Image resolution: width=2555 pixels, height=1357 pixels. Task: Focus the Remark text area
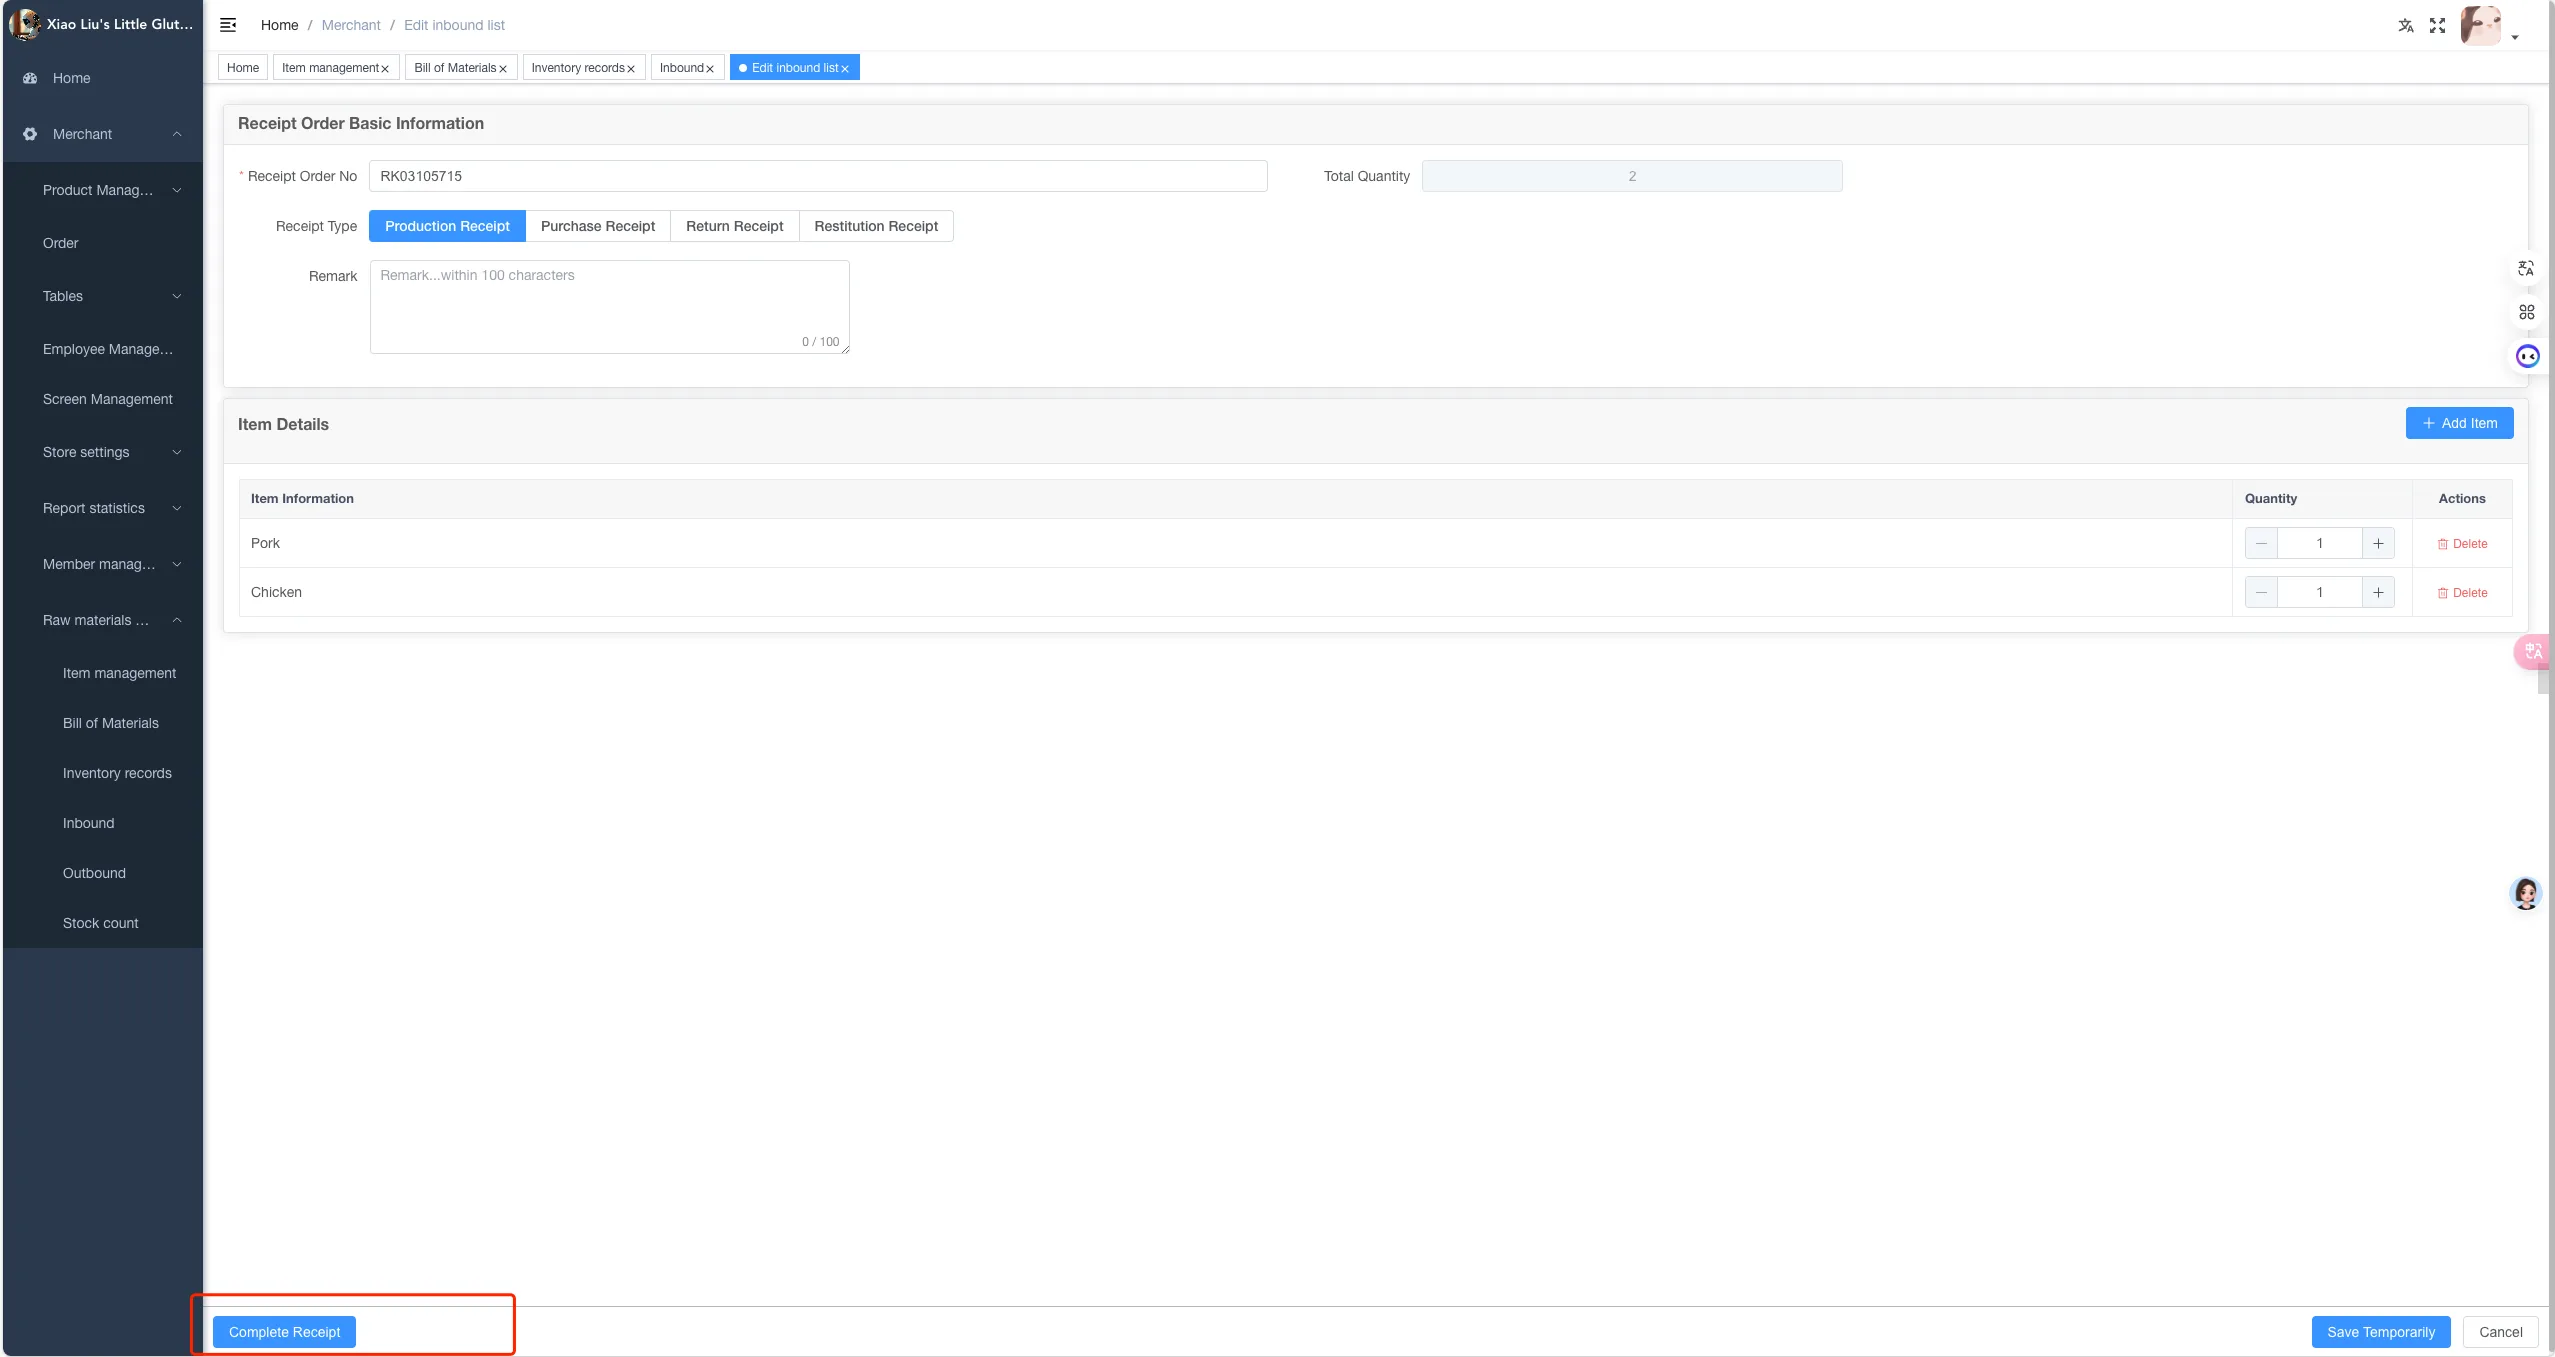(x=610, y=307)
